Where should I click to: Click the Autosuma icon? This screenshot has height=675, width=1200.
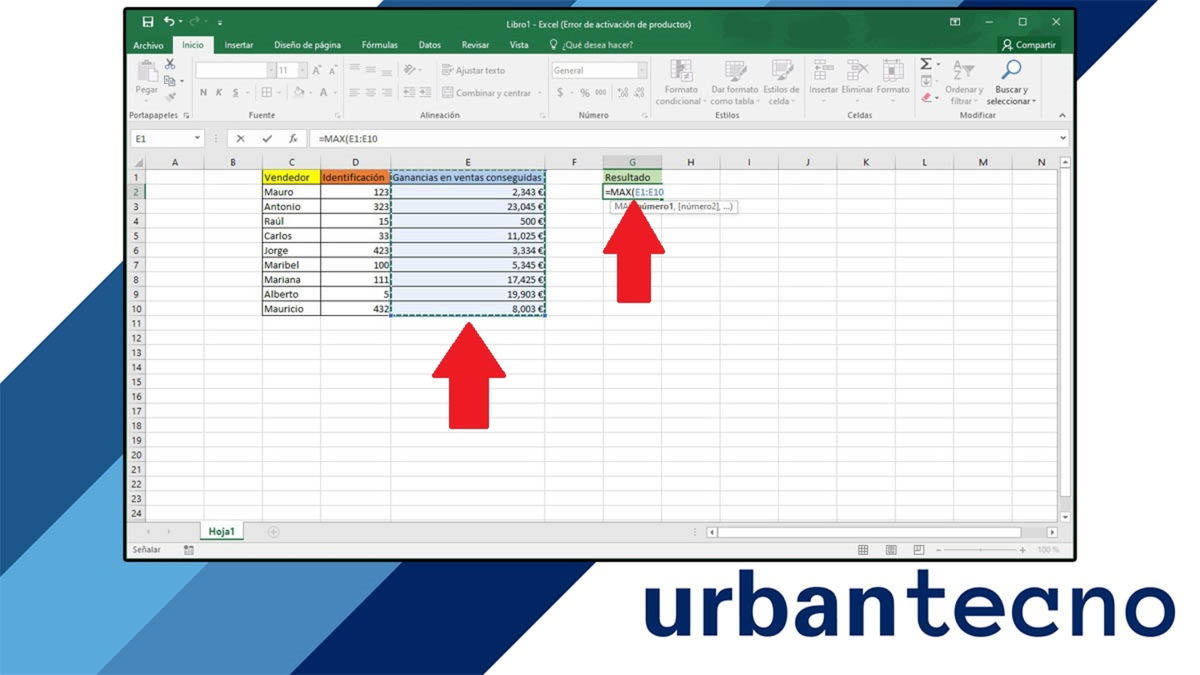pos(926,63)
